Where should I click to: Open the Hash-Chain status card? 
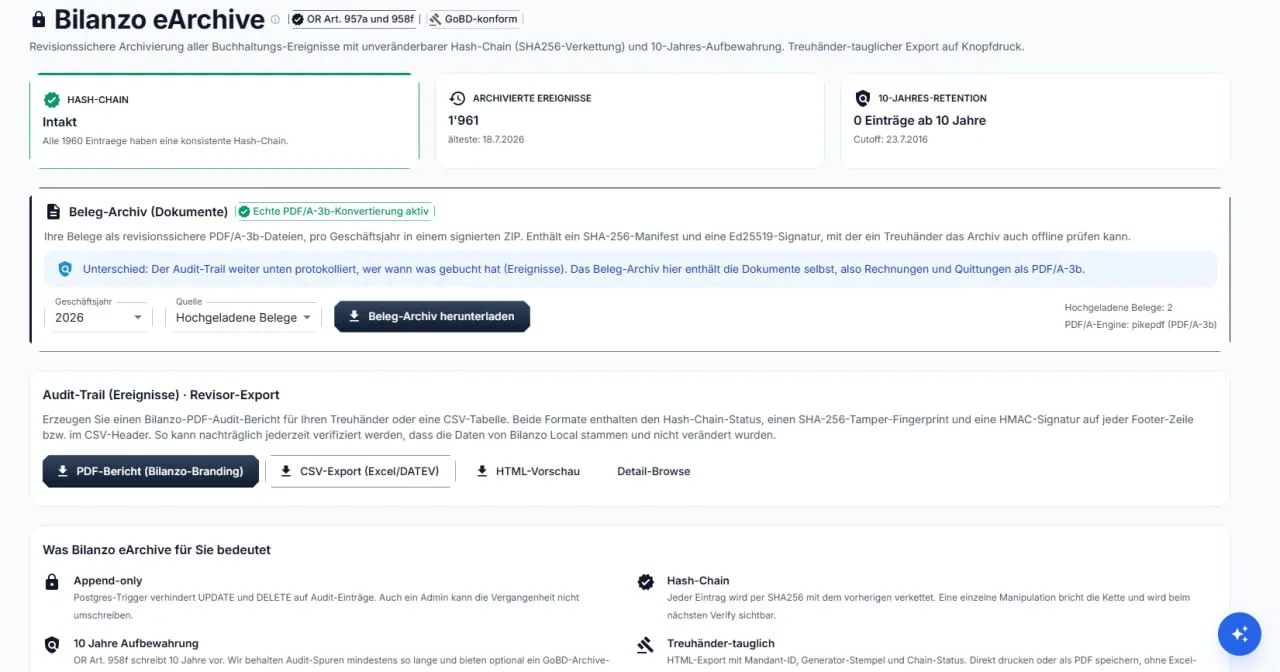225,120
